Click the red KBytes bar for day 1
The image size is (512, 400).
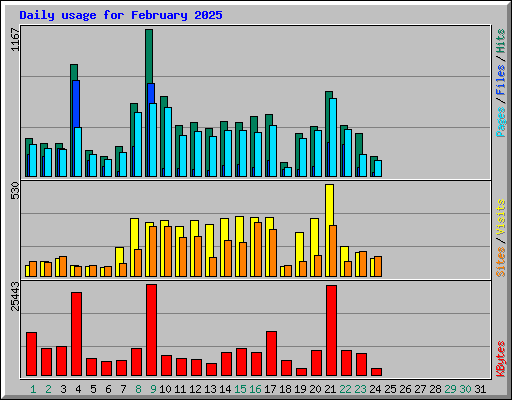[32, 354]
